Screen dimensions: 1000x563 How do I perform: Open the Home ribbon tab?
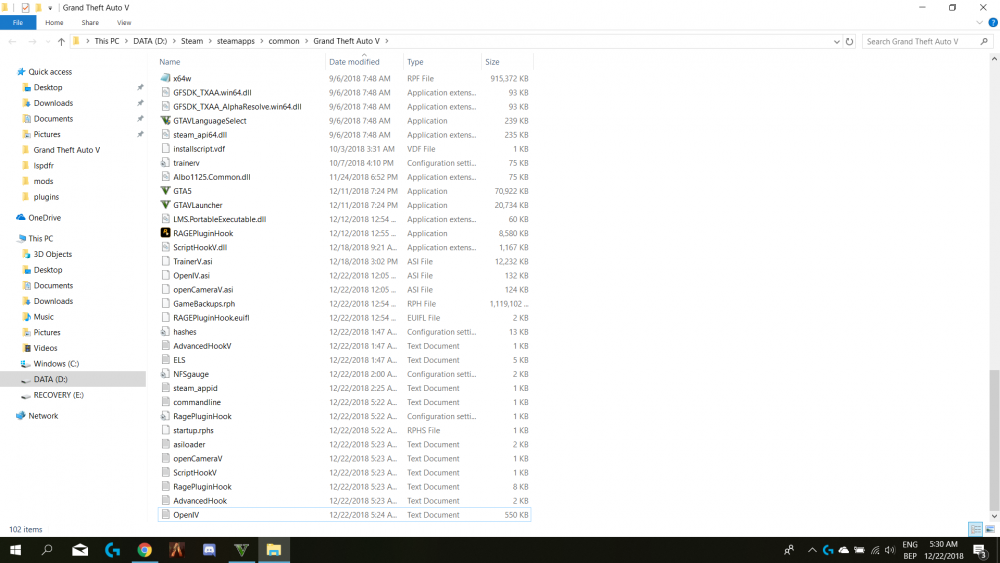click(x=54, y=22)
